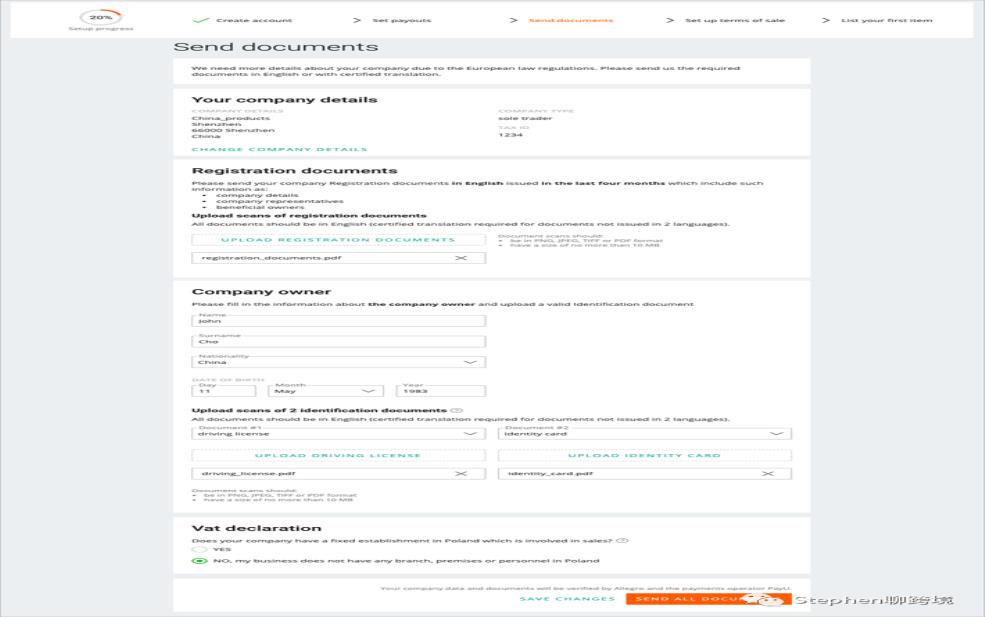The height and width of the screenshot is (617, 985).
Task: Click Change Company Details link
Action: coord(279,150)
